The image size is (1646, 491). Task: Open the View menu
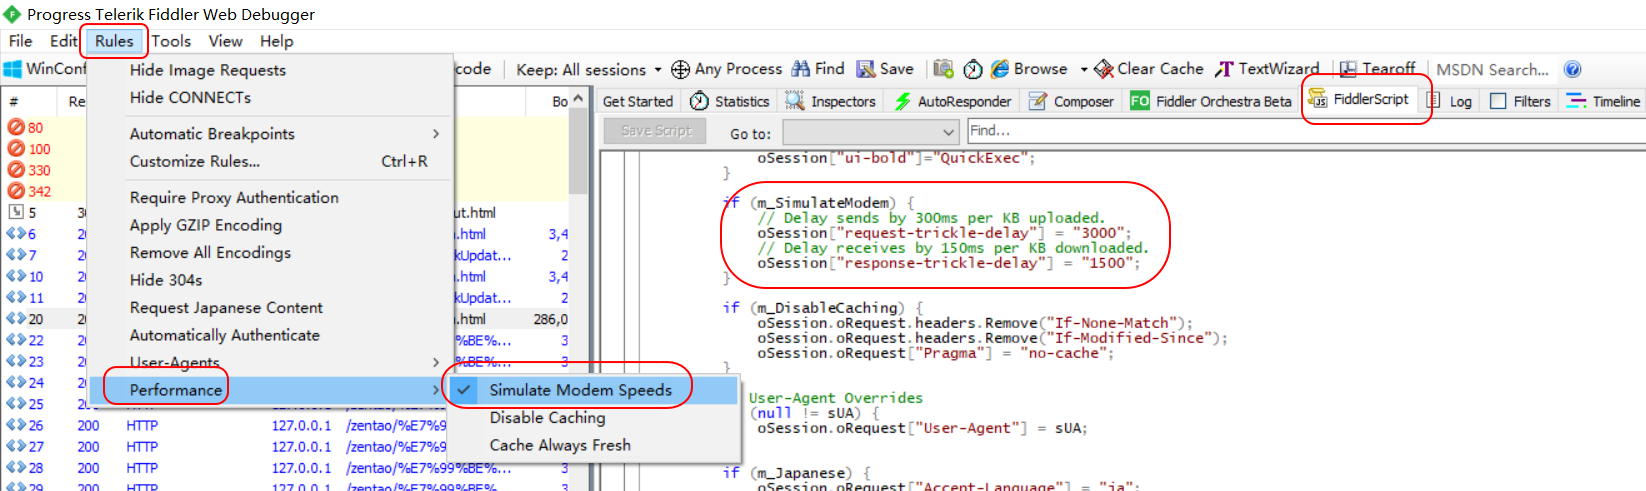[225, 41]
